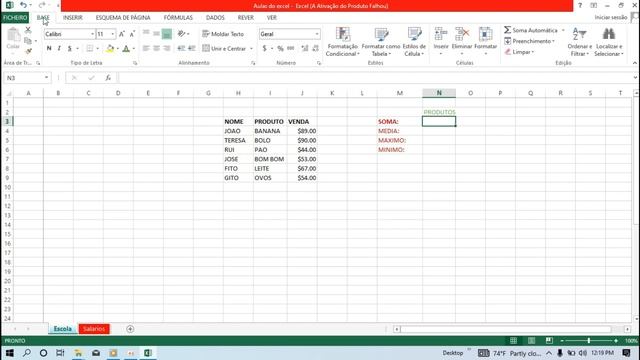Image resolution: width=640 pixels, height=360 pixels.
Task: Toggle Moldar Texto wrap text
Action: tap(223, 34)
